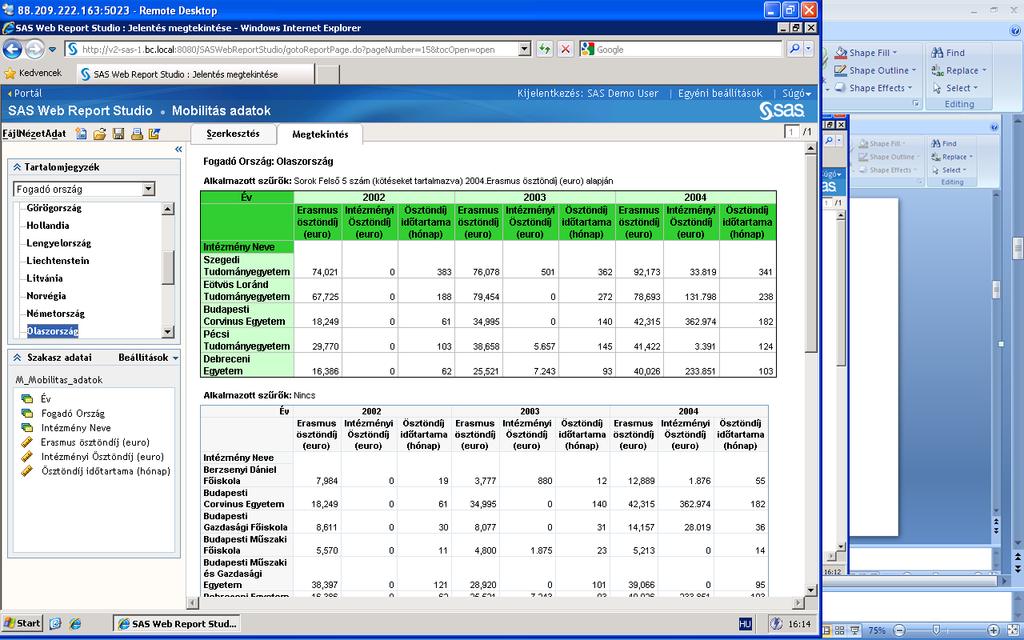Click the Szegedi Tudományegyetem row header

247,266
